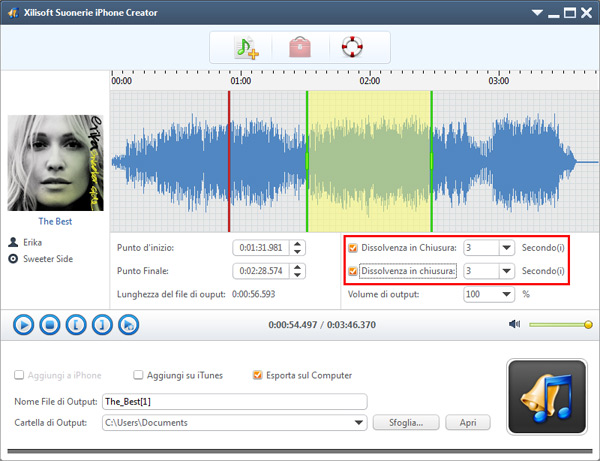Image resolution: width=600 pixels, height=461 pixels.
Task: Open help via the lifebuoy icon
Action: (x=352, y=47)
